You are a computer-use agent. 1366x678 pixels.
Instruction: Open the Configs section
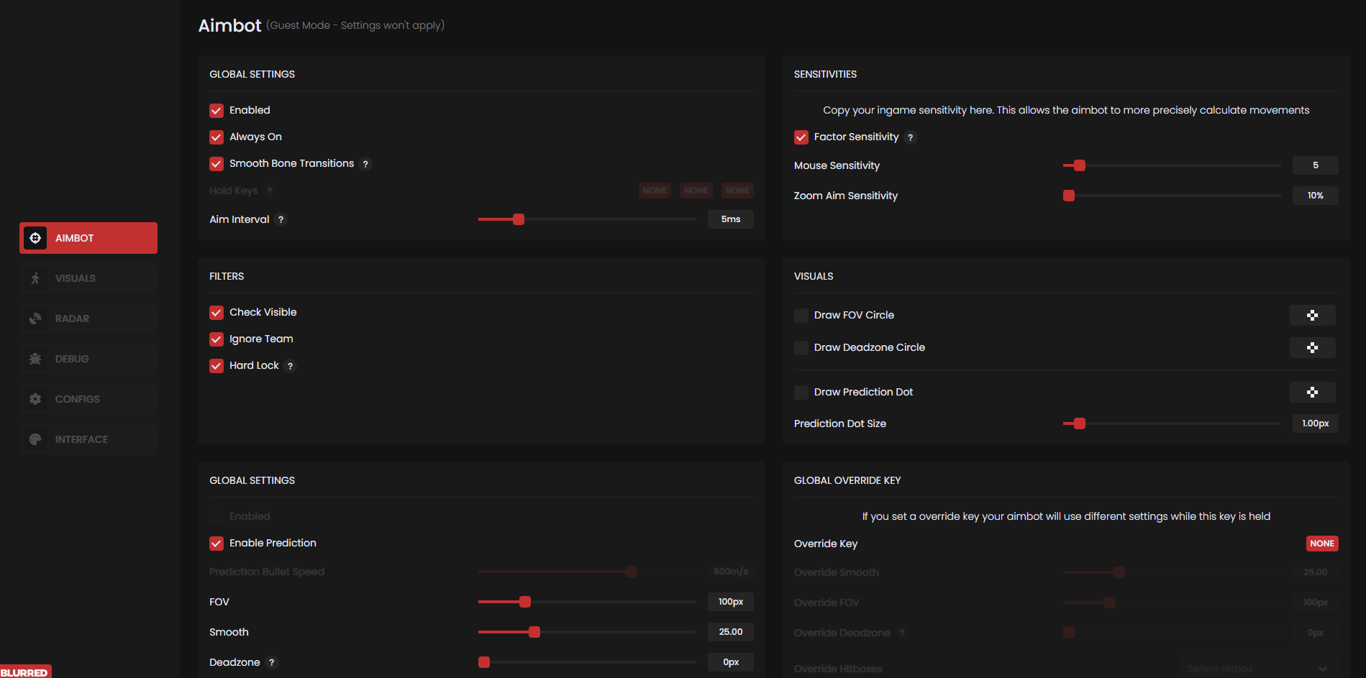[88, 399]
